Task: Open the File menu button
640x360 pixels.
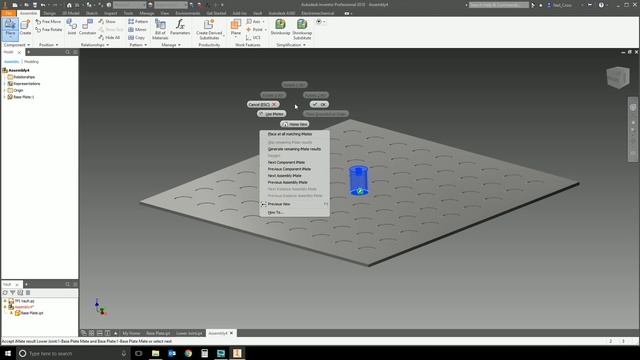Action: pyautogui.click(x=8, y=13)
